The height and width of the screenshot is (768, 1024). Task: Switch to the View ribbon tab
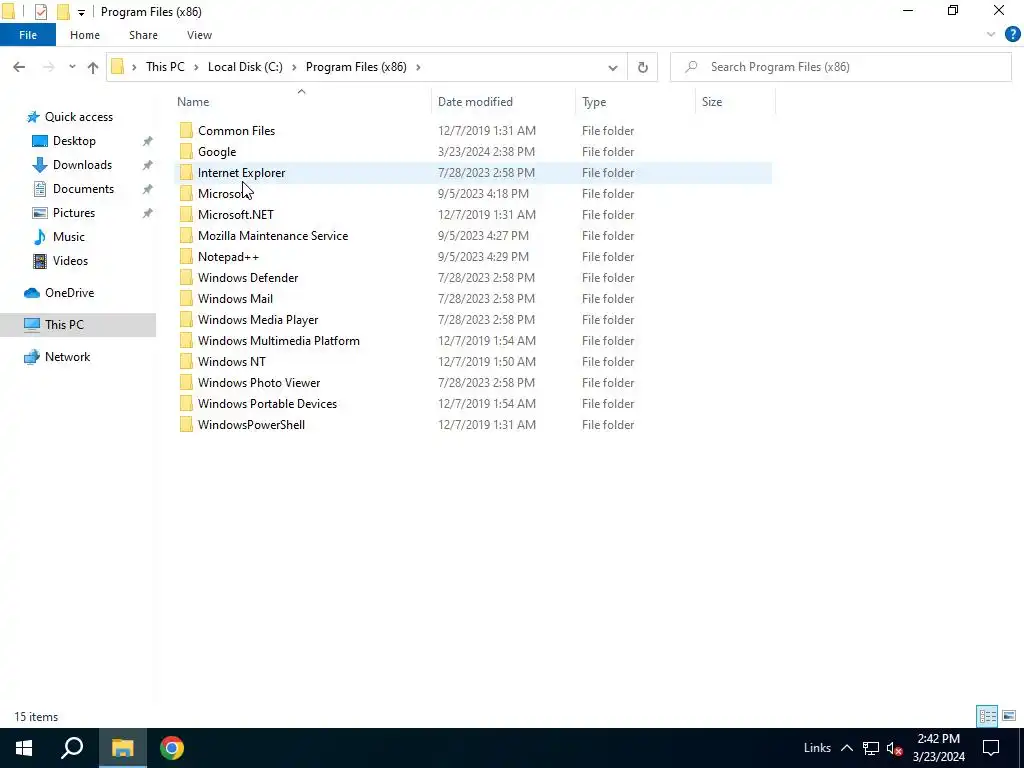click(199, 35)
